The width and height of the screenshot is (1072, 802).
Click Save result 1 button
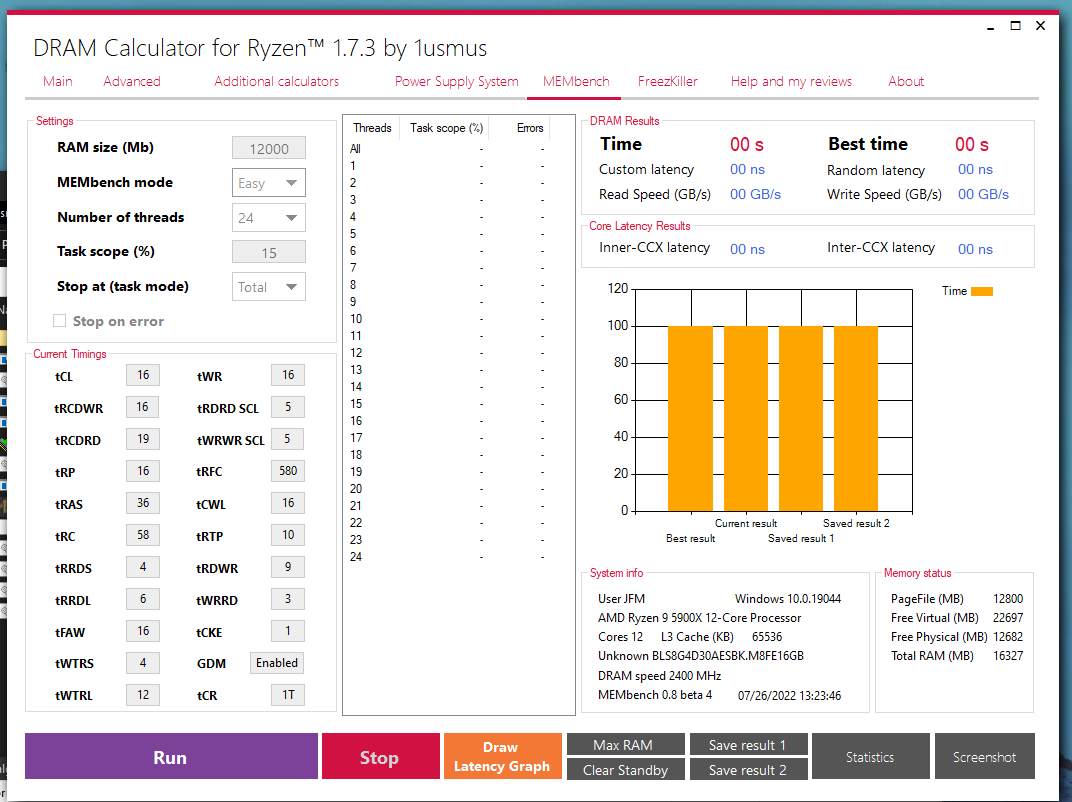pyautogui.click(x=748, y=745)
